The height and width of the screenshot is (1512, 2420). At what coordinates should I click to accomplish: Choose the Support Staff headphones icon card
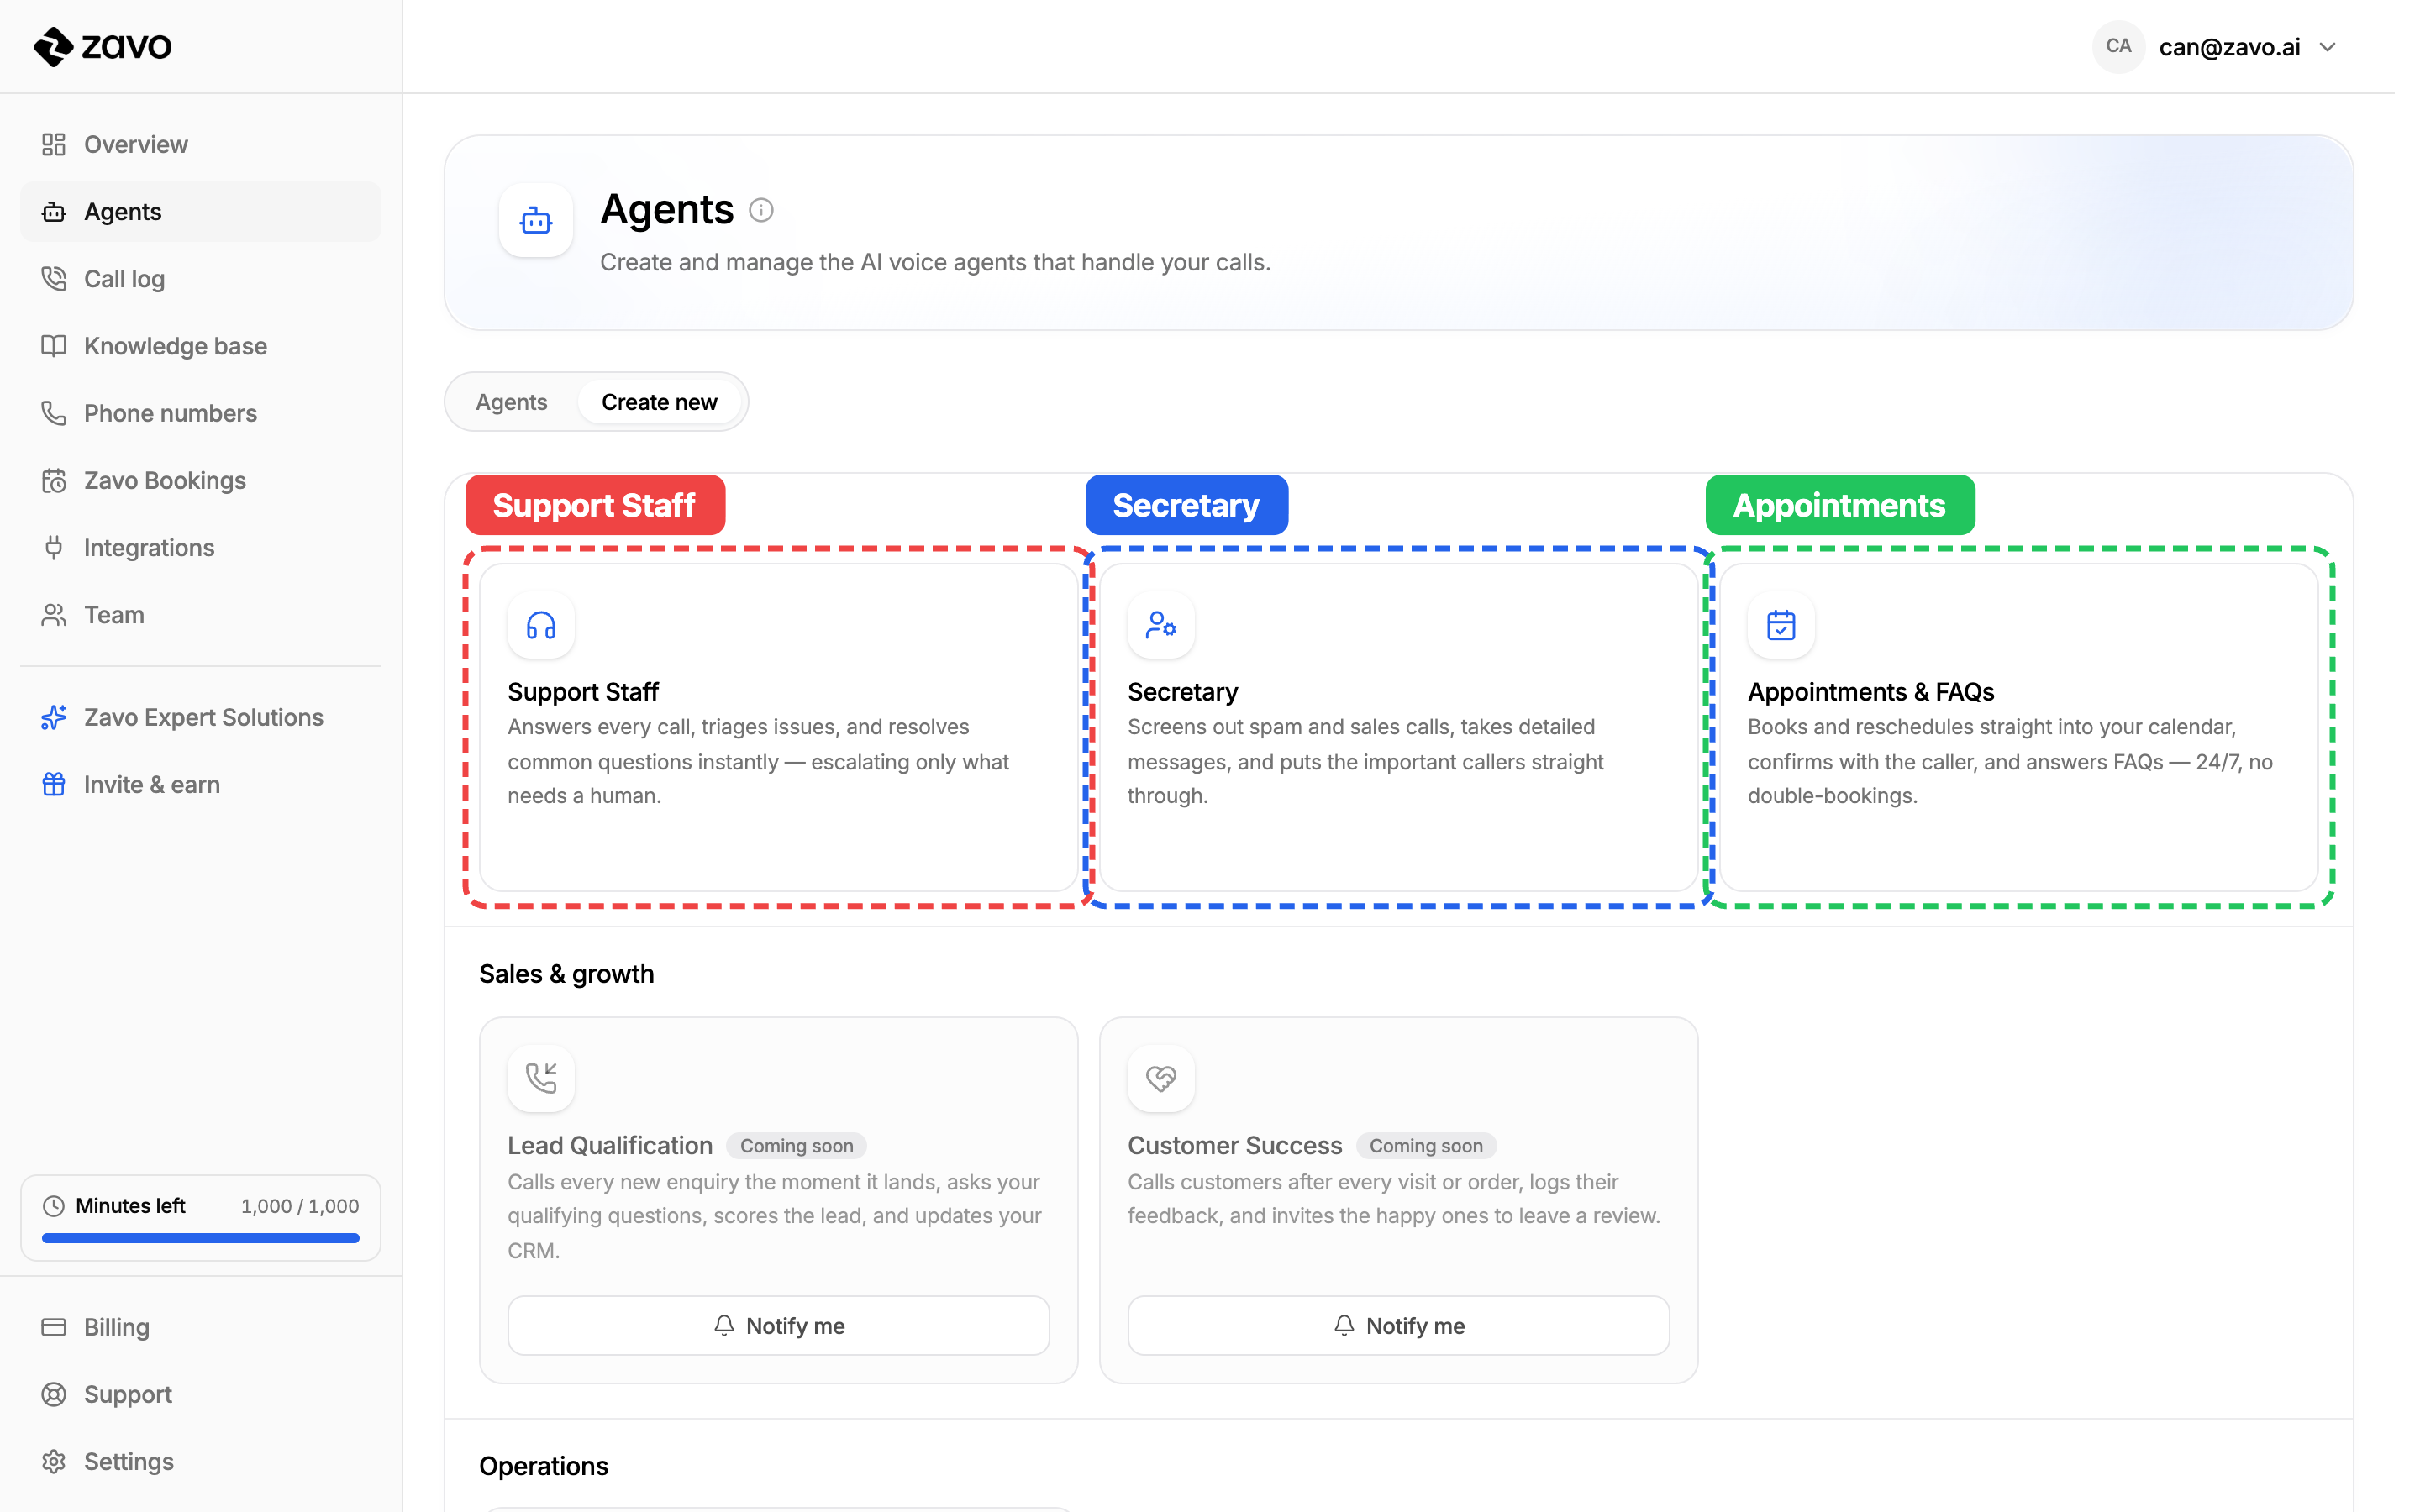pos(541,626)
